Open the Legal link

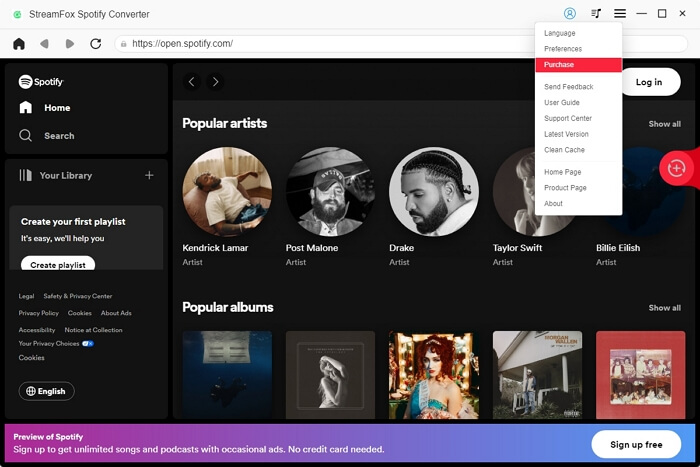26,296
